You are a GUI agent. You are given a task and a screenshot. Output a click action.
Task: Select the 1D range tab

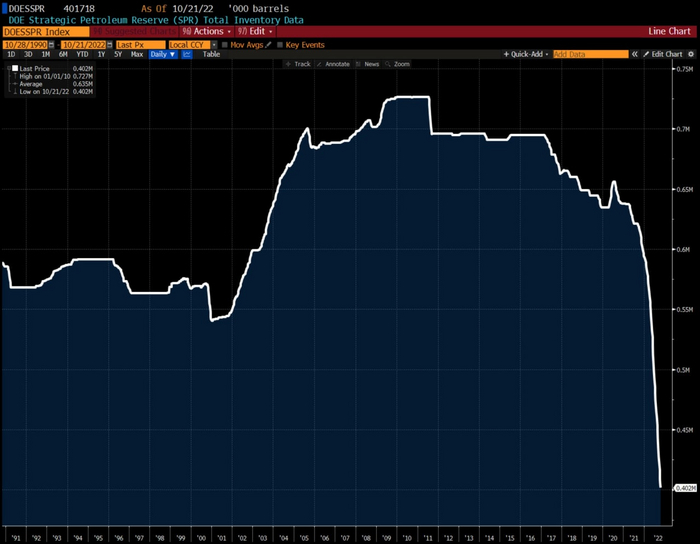[11, 54]
